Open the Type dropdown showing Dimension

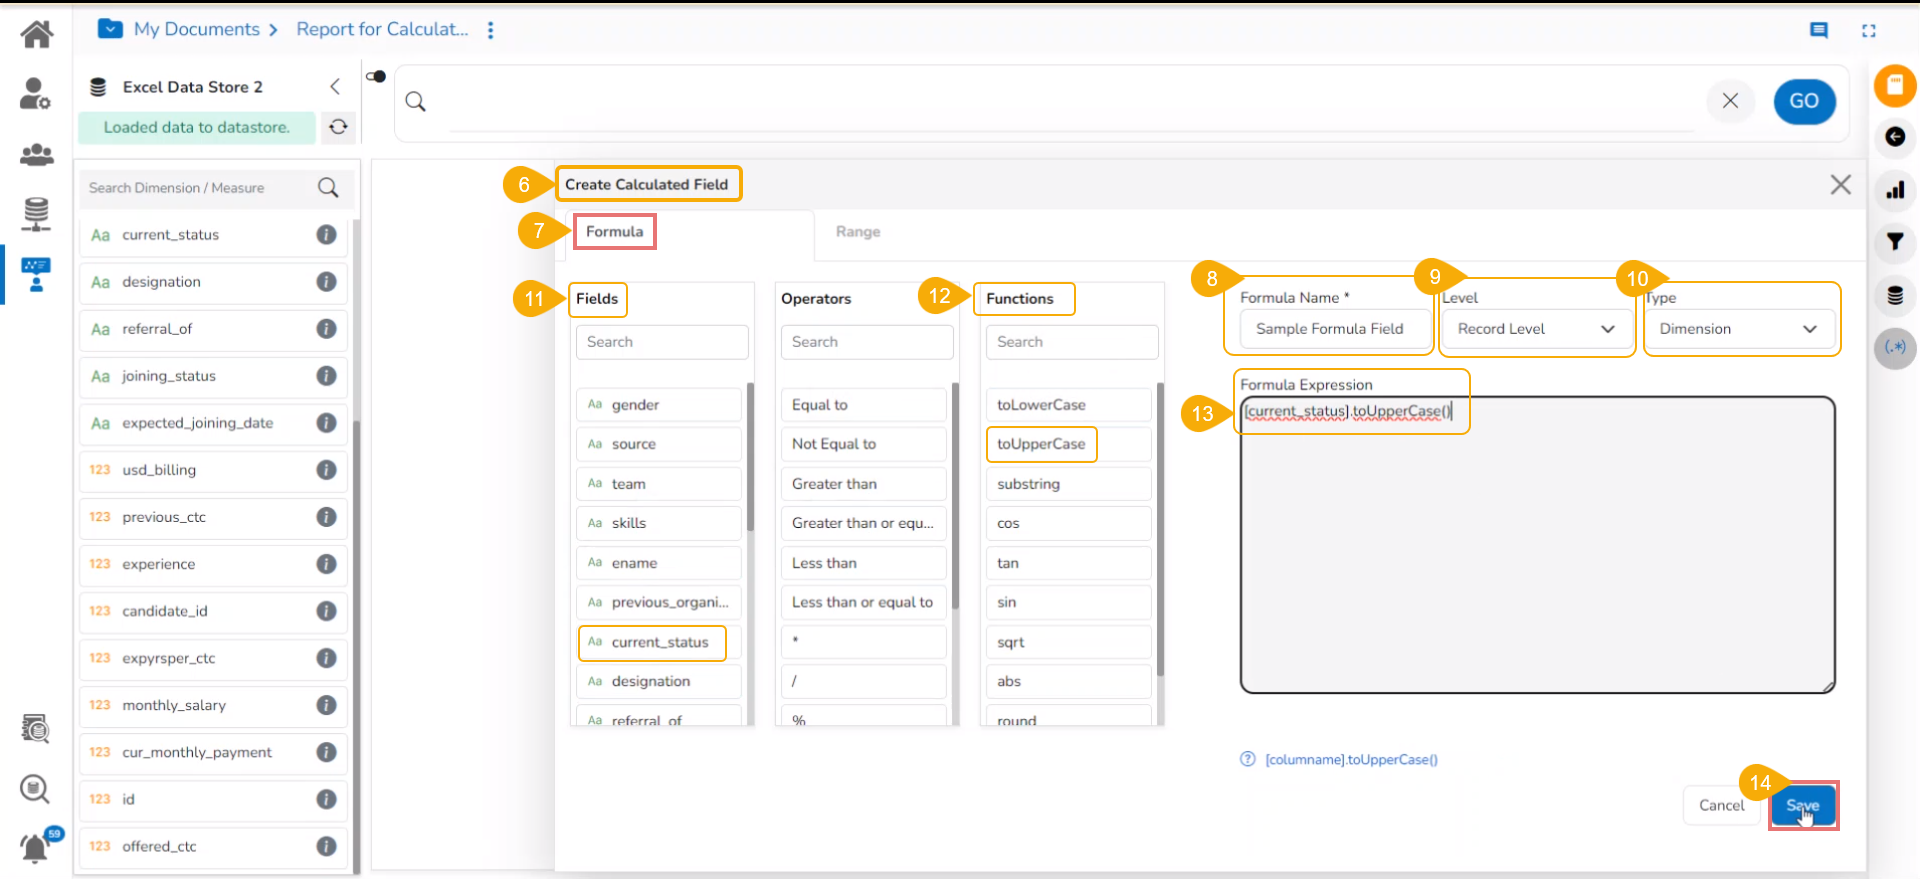(1738, 329)
